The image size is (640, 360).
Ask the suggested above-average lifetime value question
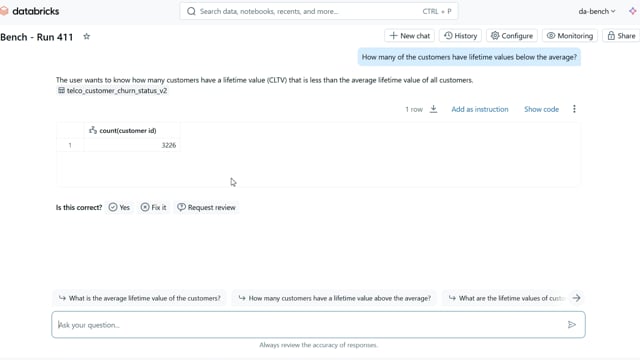pos(335,298)
